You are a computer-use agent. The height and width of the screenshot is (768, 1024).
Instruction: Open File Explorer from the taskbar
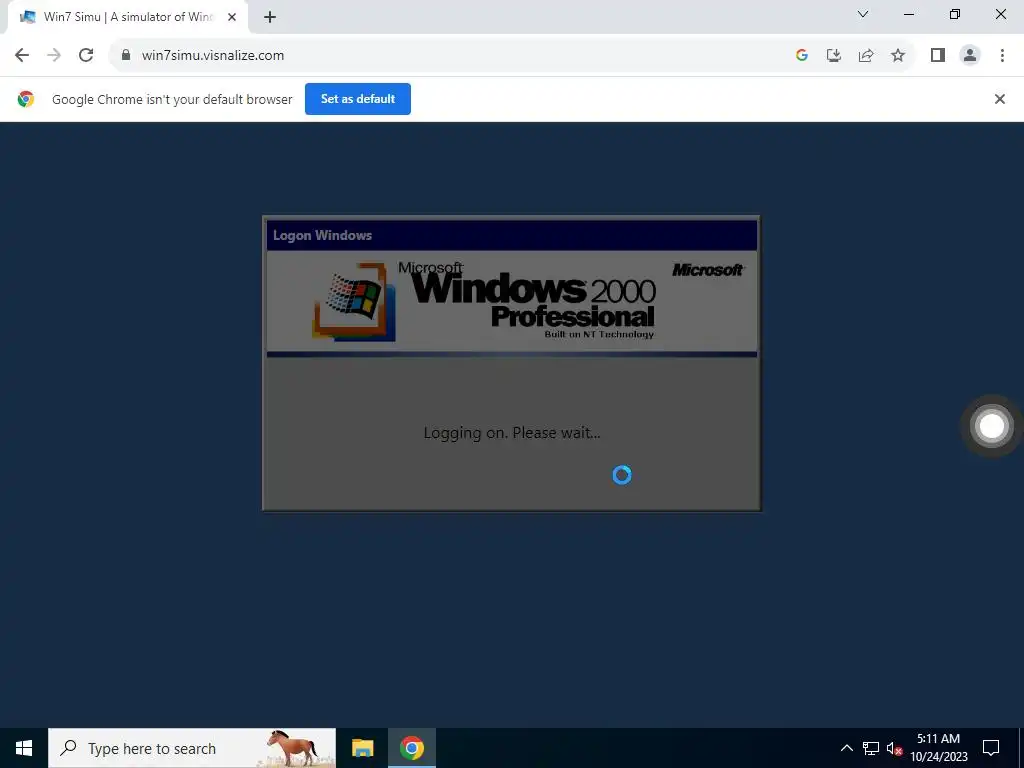coord(362,748)
